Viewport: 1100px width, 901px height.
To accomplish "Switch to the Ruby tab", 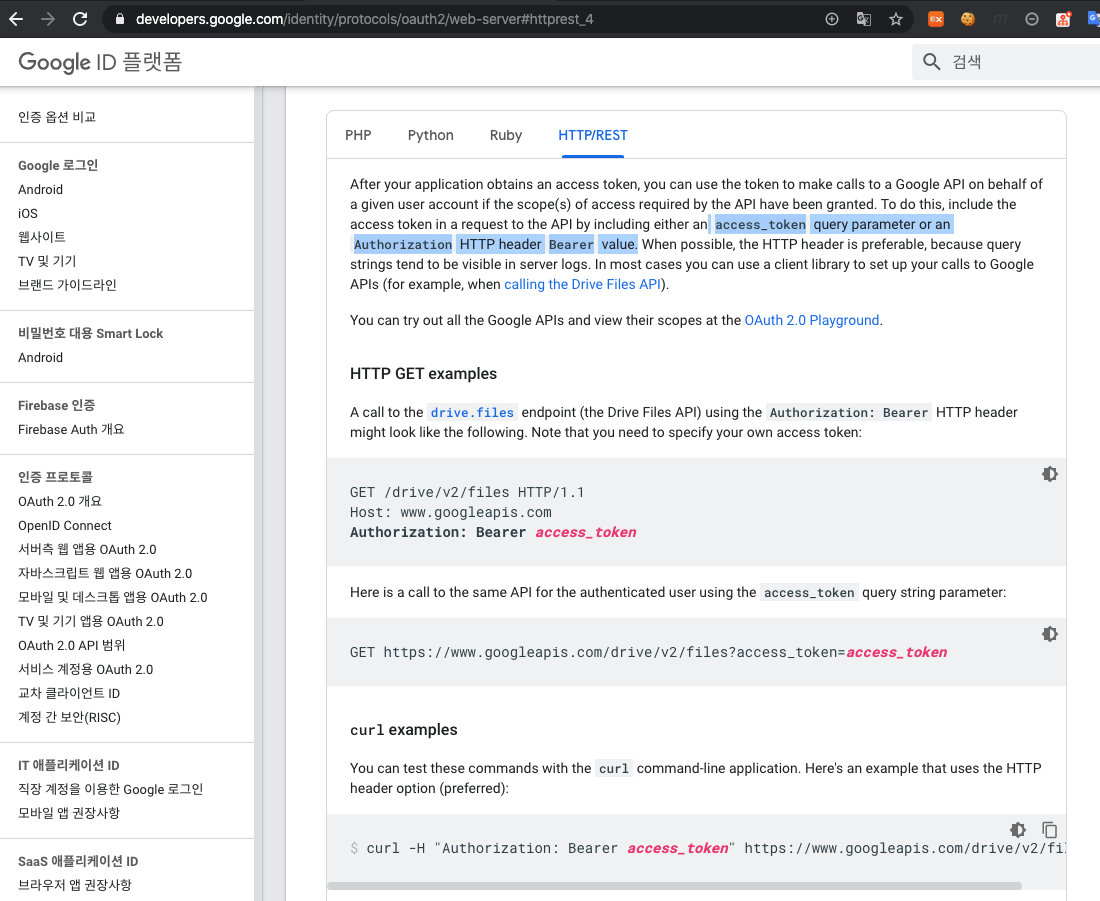I will tap(506, 135).
